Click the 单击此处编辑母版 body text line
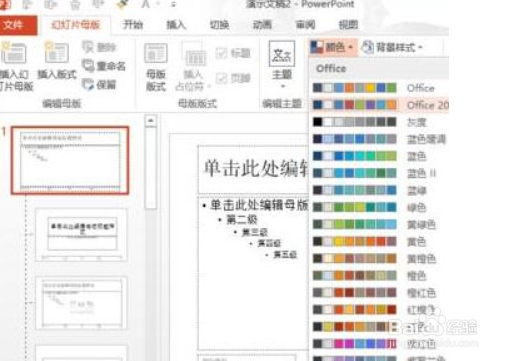This screenshot has height=361, width=506. [x=259, y=205]
